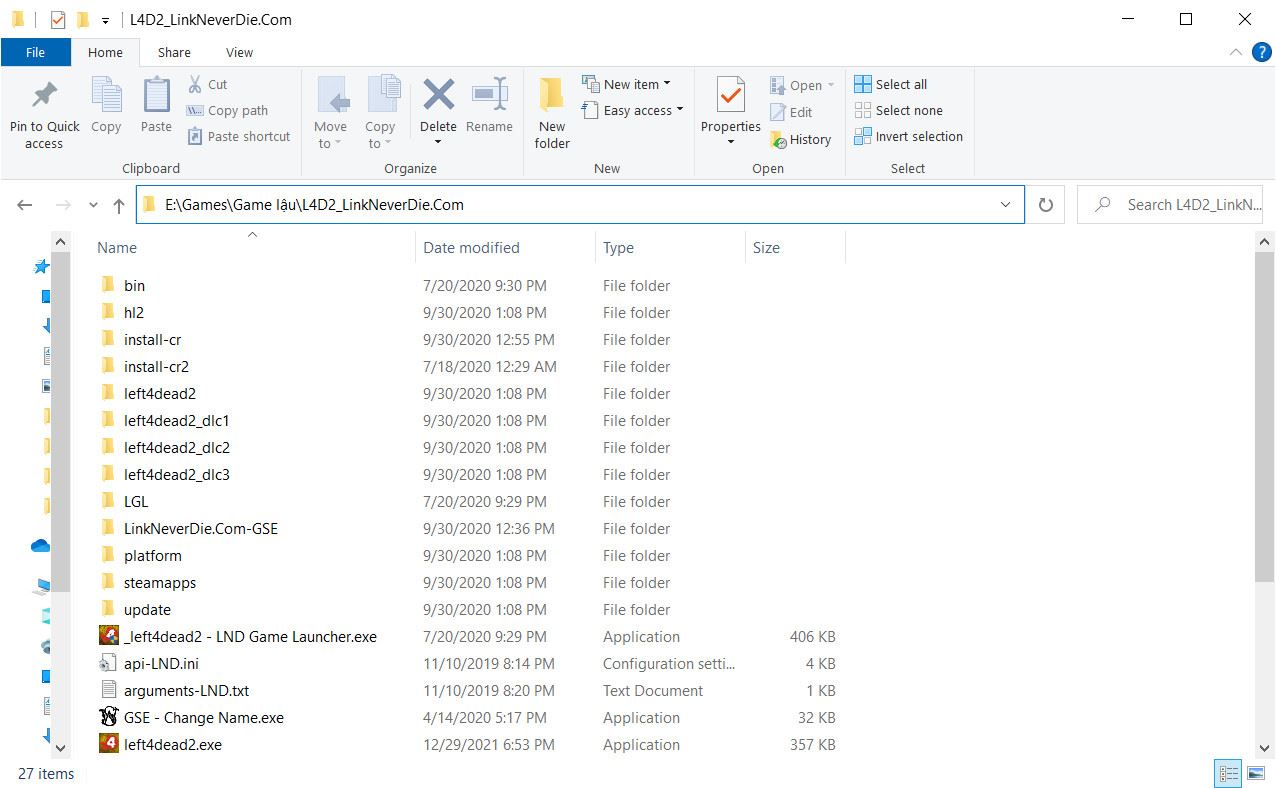
Task: Collapse the ribbon with chevron
Action: 1236,52
